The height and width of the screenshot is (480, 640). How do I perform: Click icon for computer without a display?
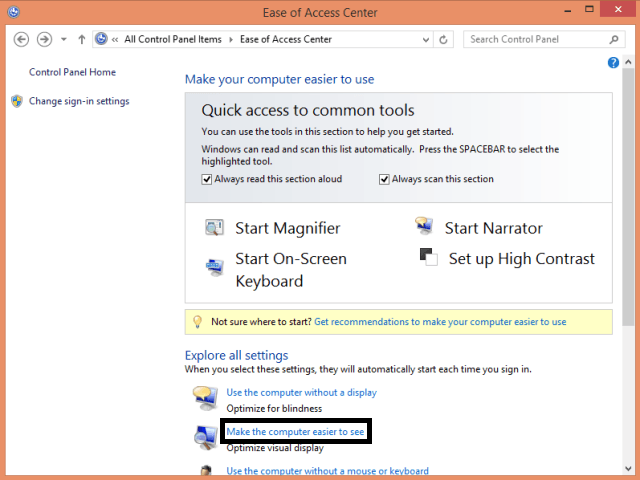[205, 398]
